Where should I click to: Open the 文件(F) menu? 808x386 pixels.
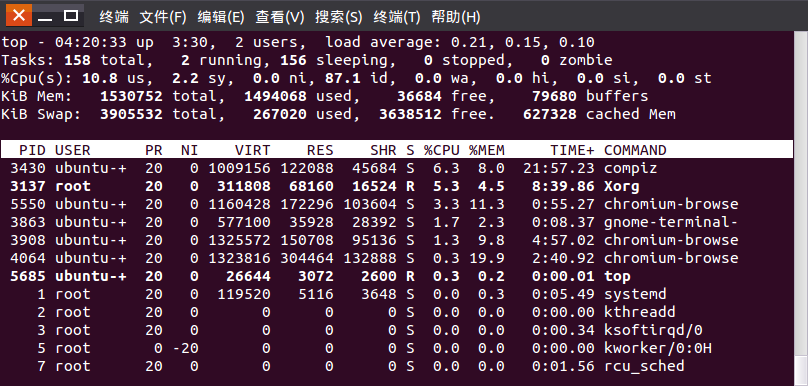163,17
